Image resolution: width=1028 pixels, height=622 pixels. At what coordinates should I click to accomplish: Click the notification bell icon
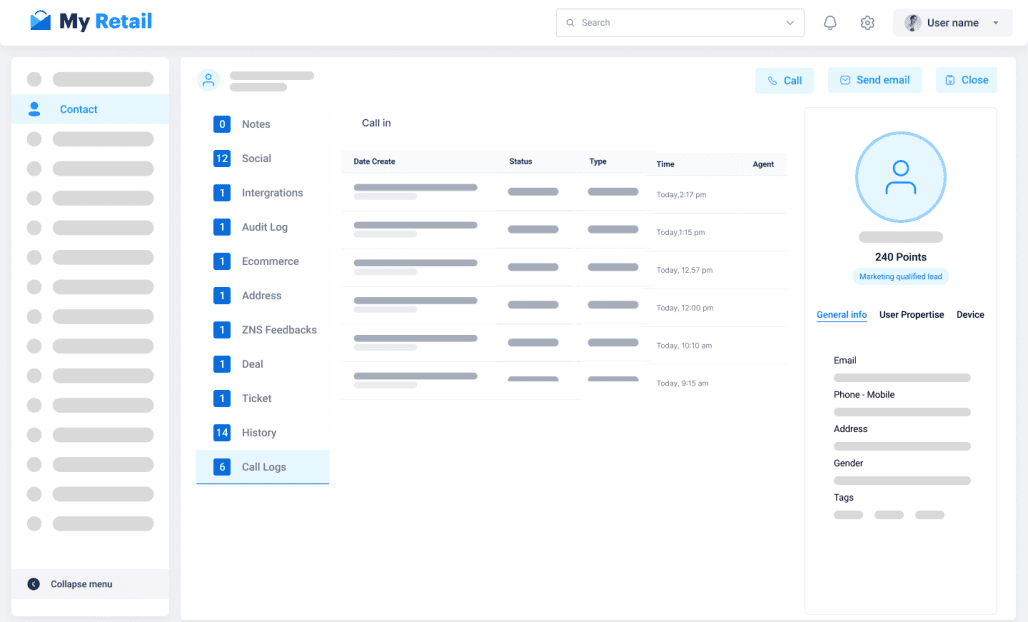point(830,23)
